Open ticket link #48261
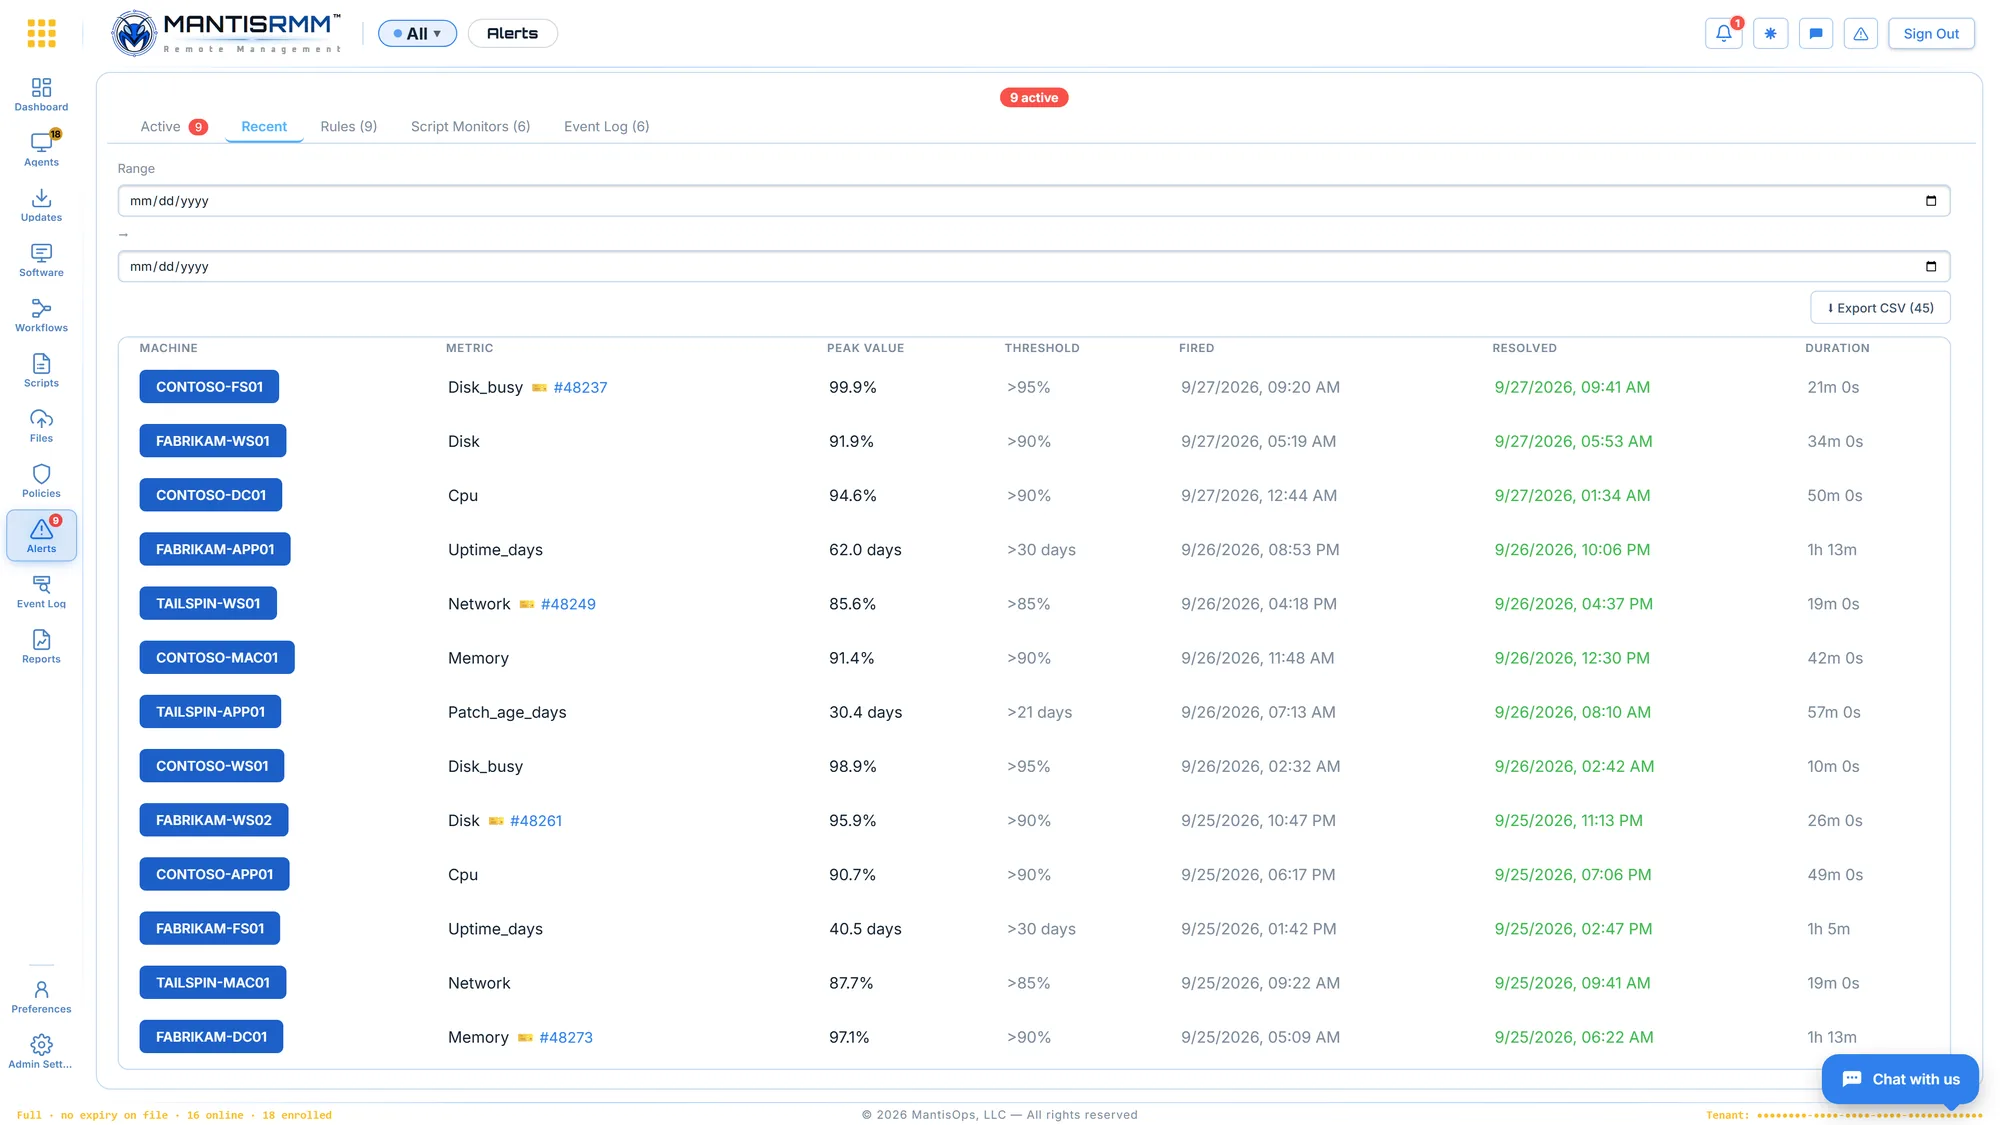The height and width of the screenshot is (1125, 2000). click(x=536, y=820)
